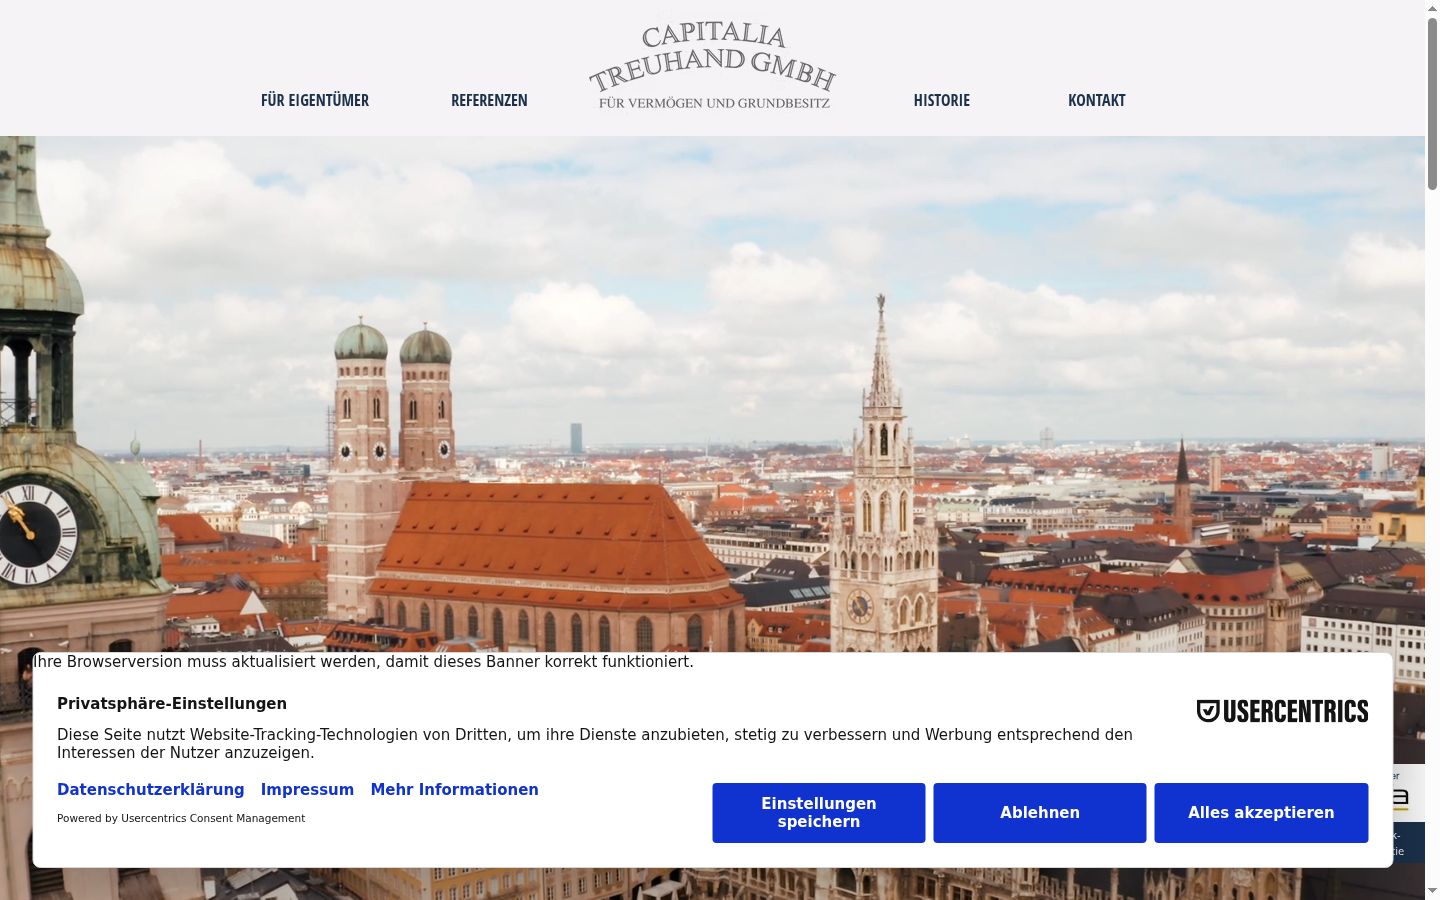Accept all cookies via Alles akzeptieren
The image size is (1440, 900).
click(x=1261, y=813)
